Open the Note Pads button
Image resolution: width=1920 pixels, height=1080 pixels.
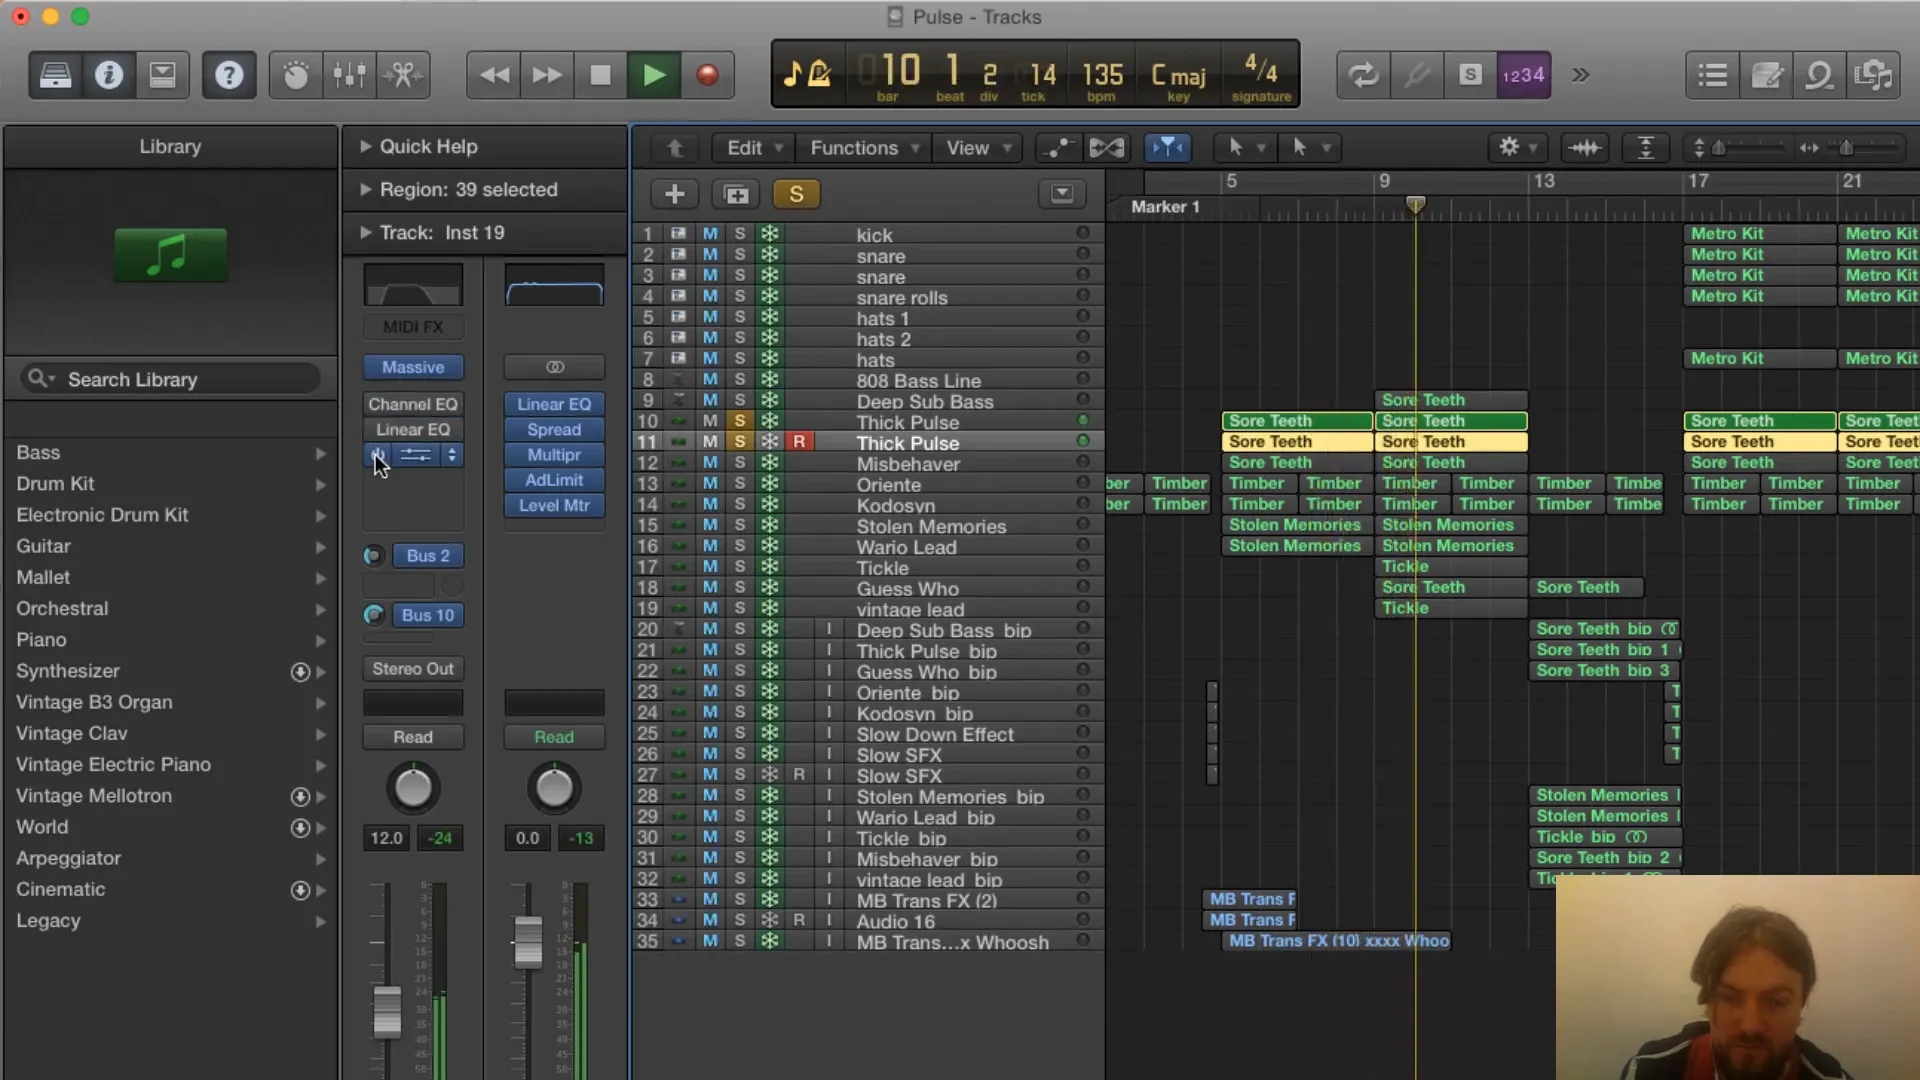click(x=1767, y=75)
